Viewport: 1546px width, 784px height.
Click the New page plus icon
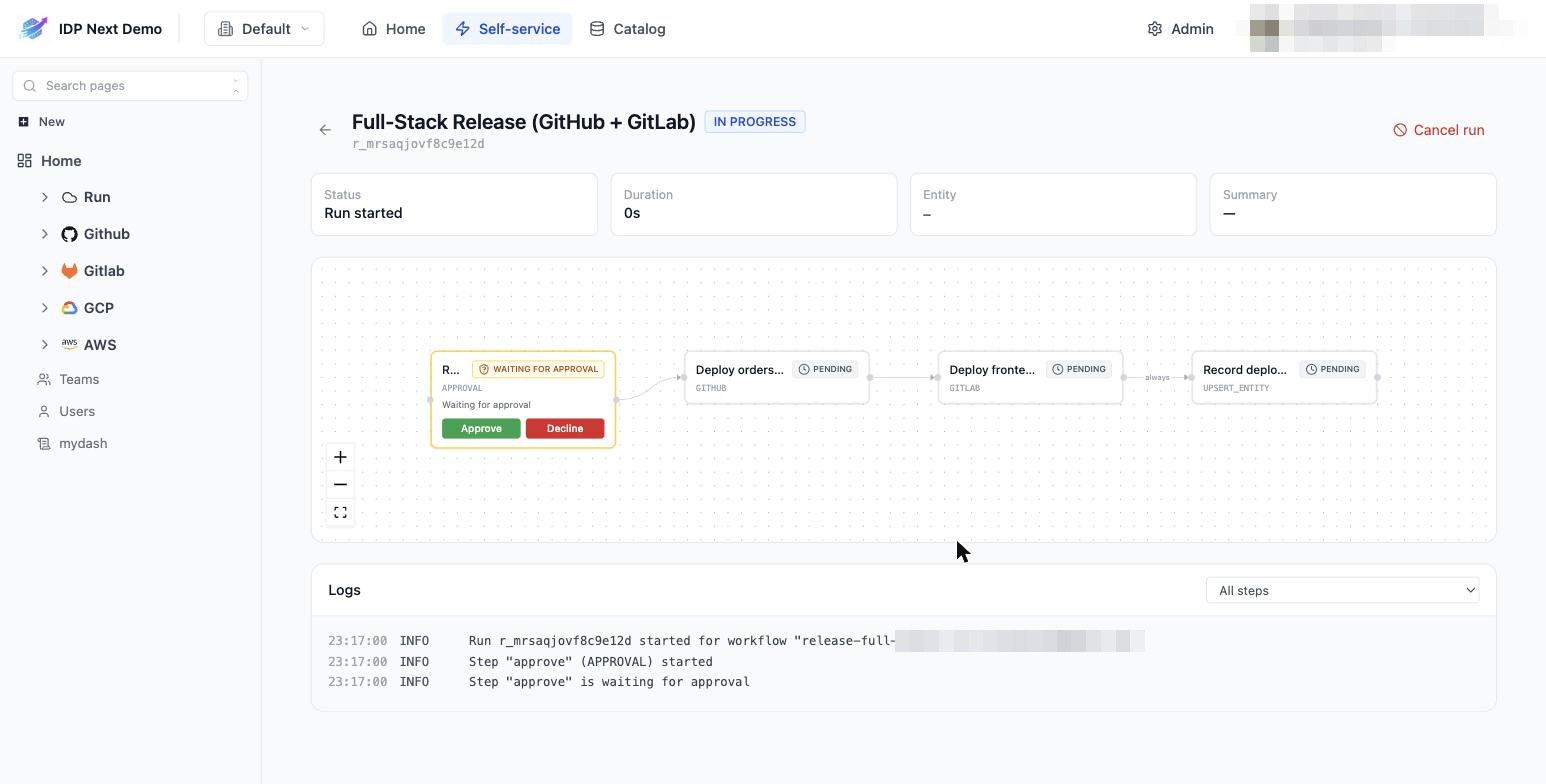tap(23, 122)
